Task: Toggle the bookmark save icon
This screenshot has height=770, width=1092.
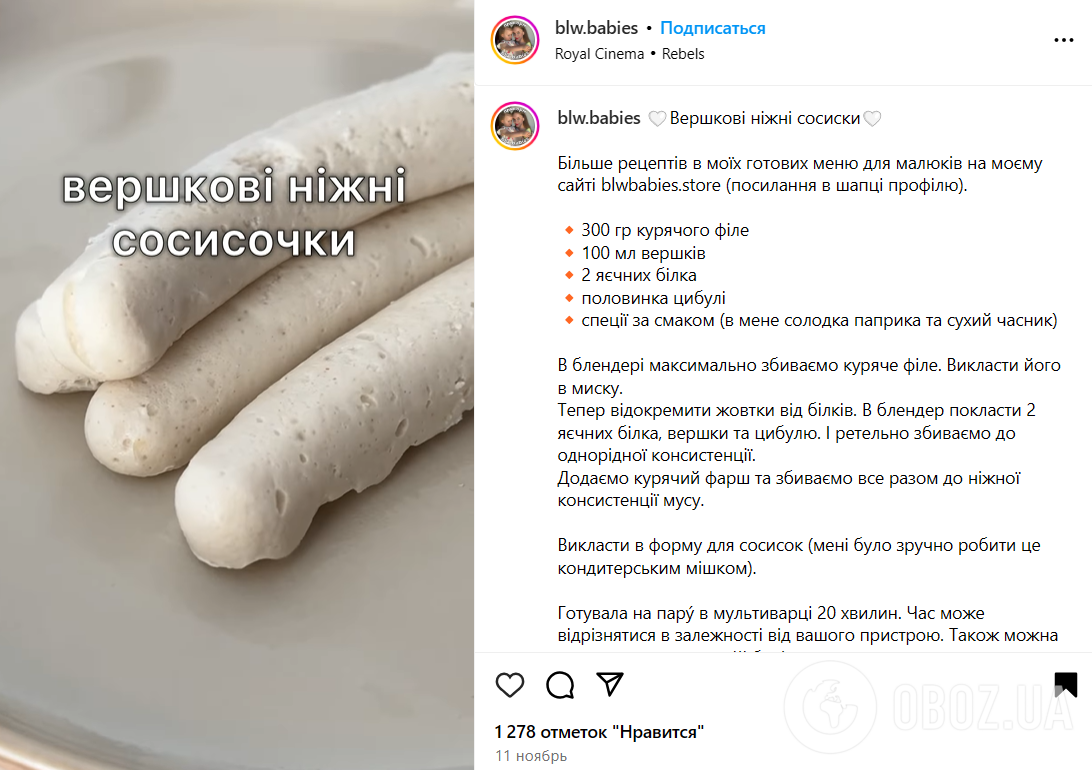Action: click(x=1066, y=684)
